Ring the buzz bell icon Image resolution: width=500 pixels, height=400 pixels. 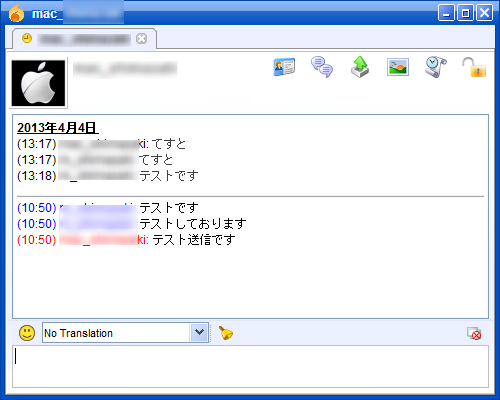click(226, 333)
